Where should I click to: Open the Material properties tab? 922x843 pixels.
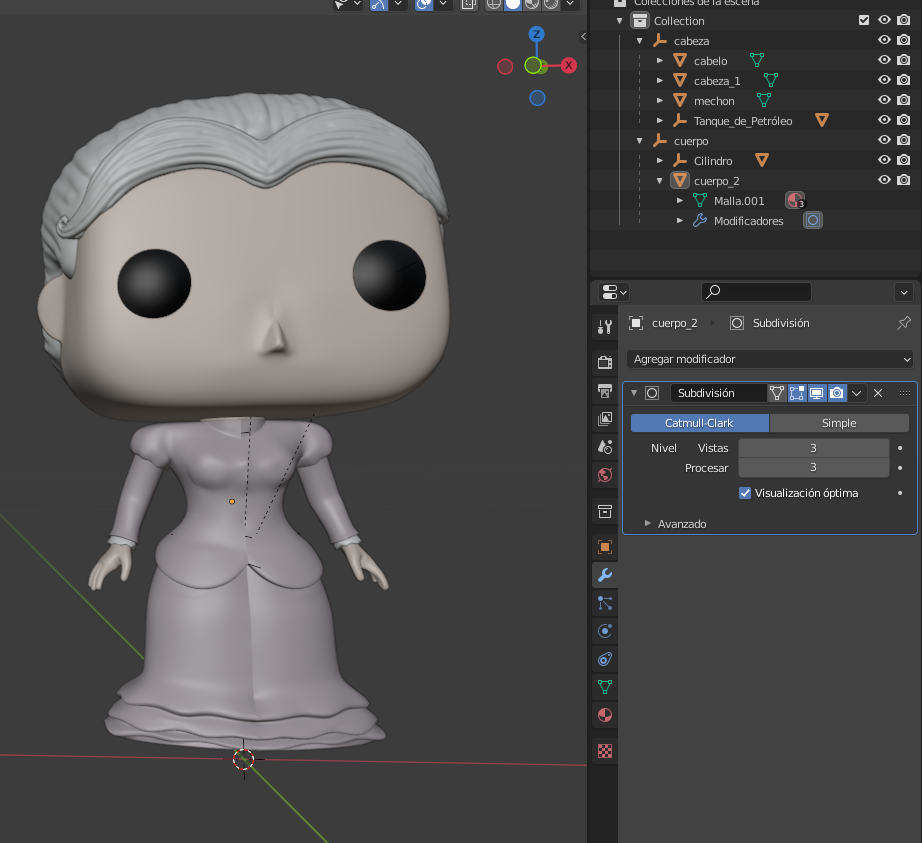coord(604,715)
